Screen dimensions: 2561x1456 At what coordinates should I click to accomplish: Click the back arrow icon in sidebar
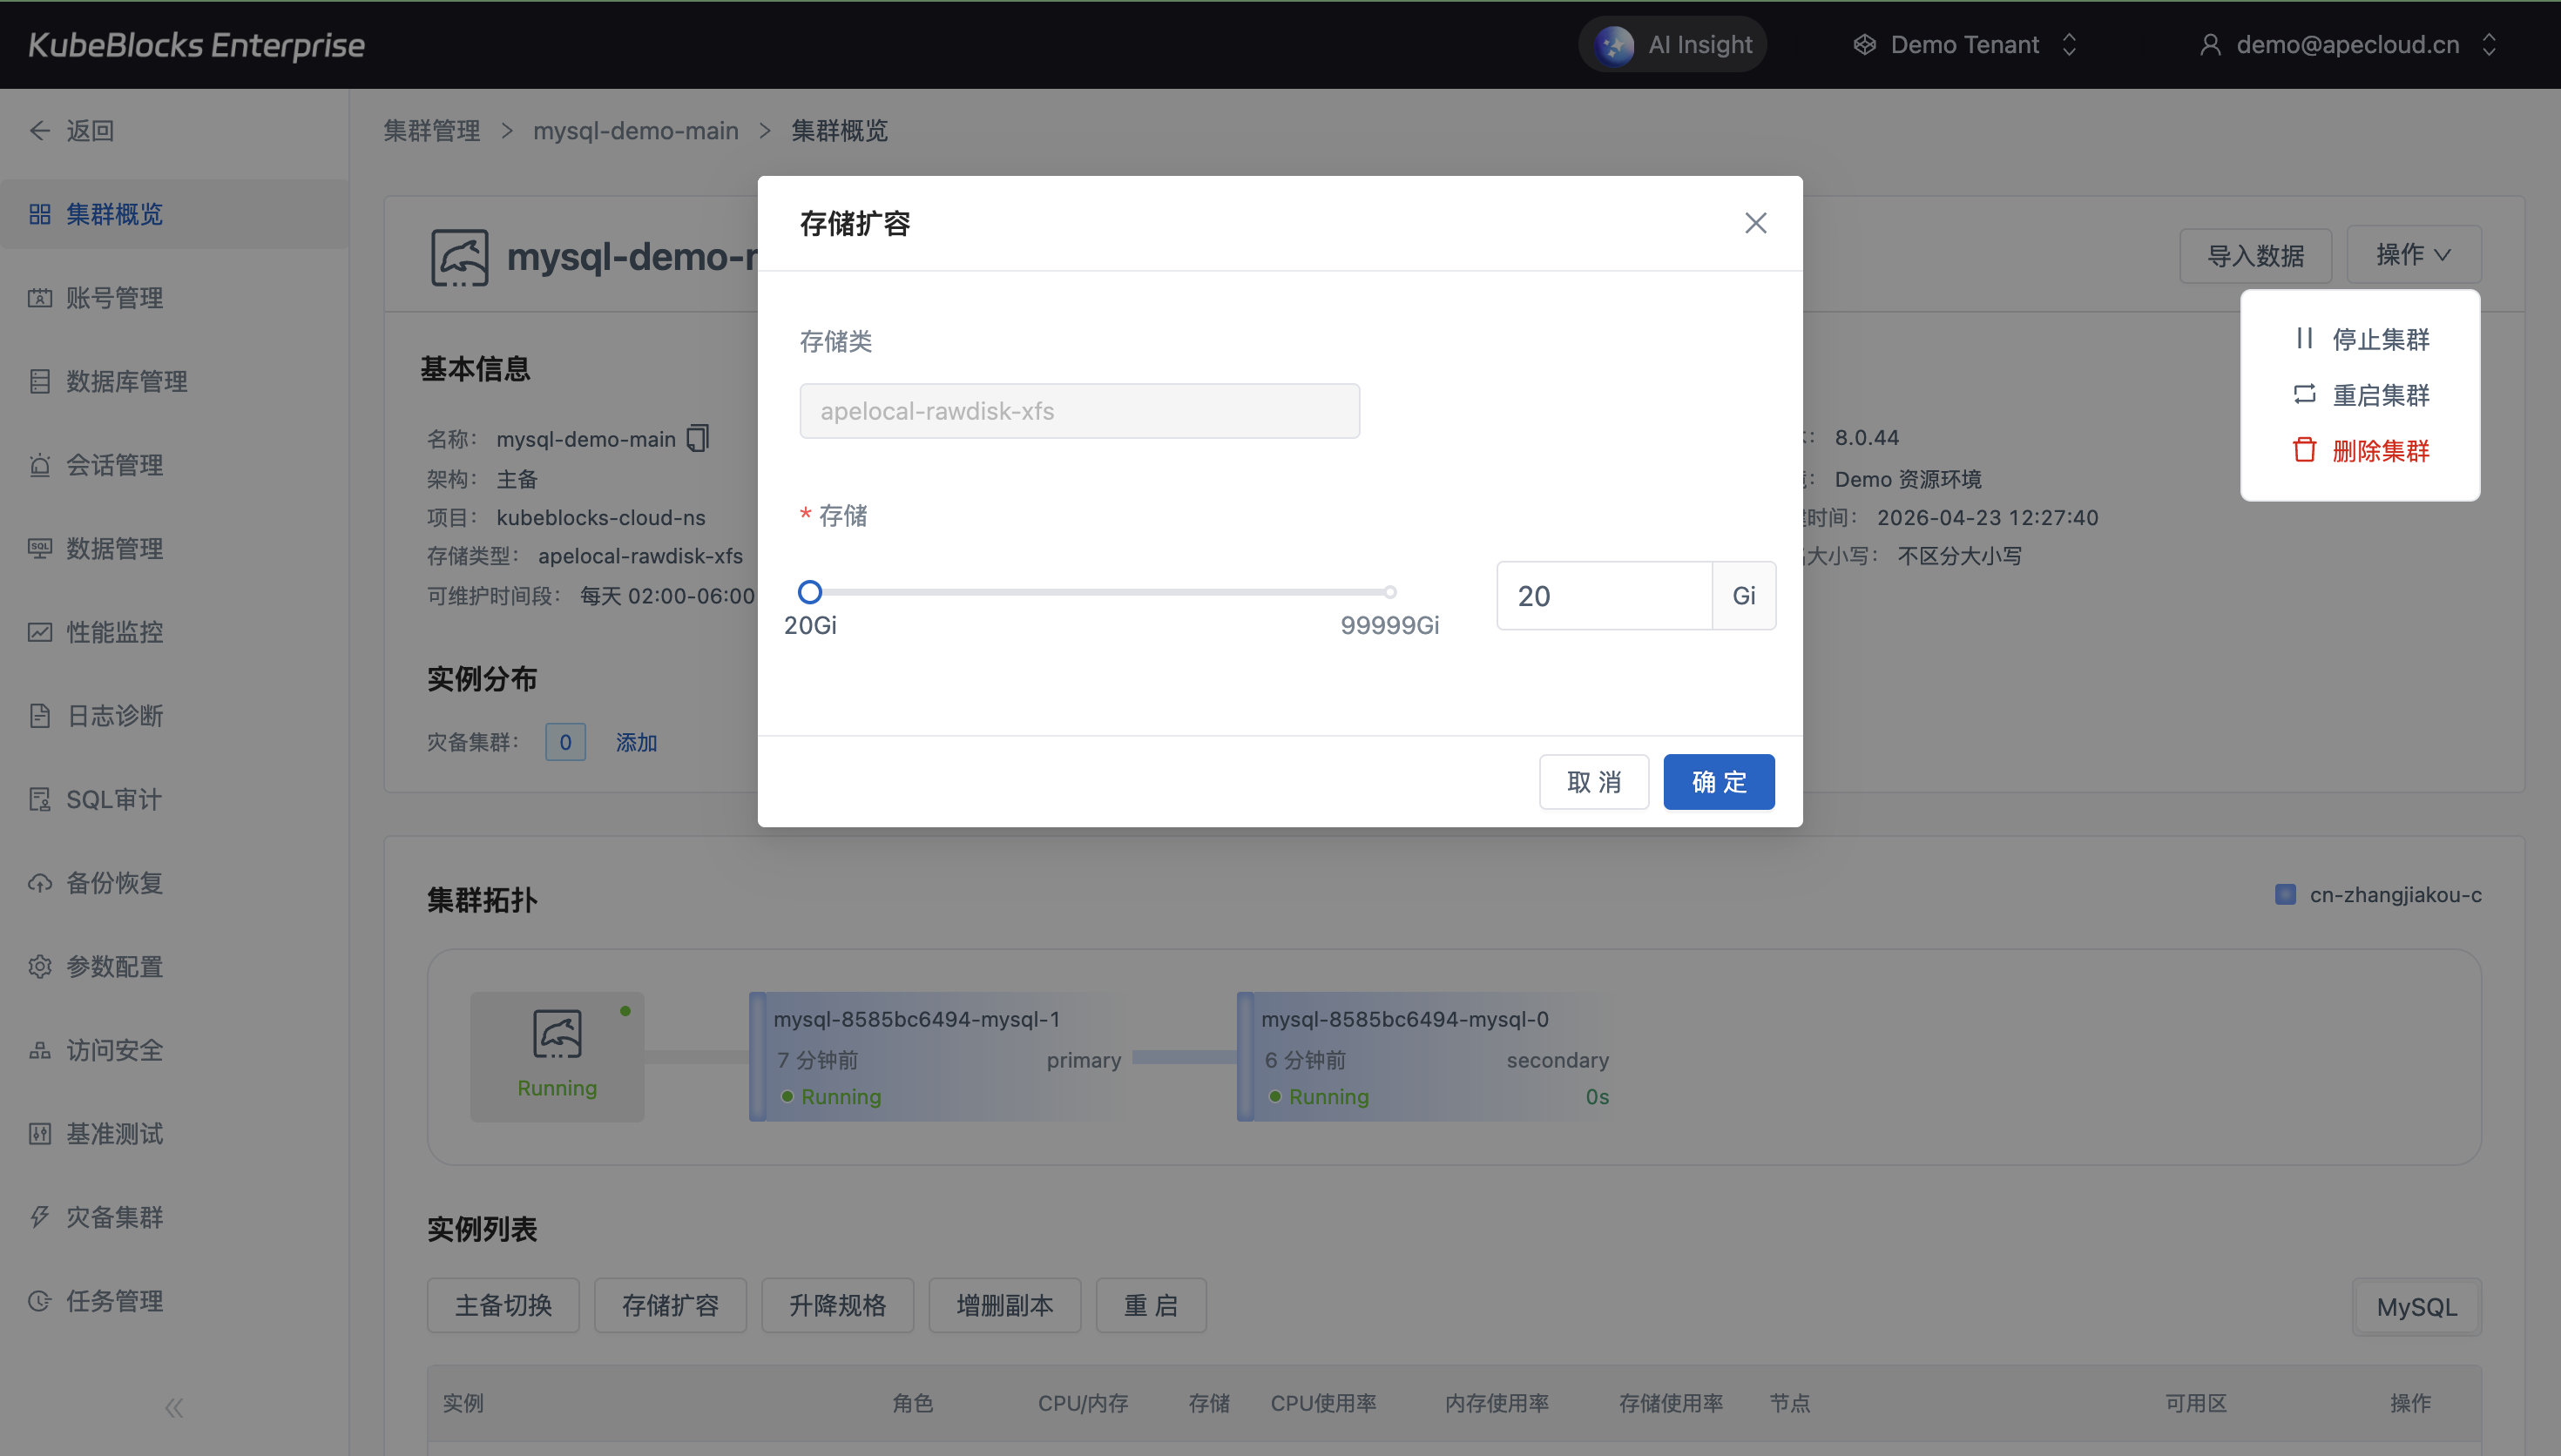coord(40,131)
